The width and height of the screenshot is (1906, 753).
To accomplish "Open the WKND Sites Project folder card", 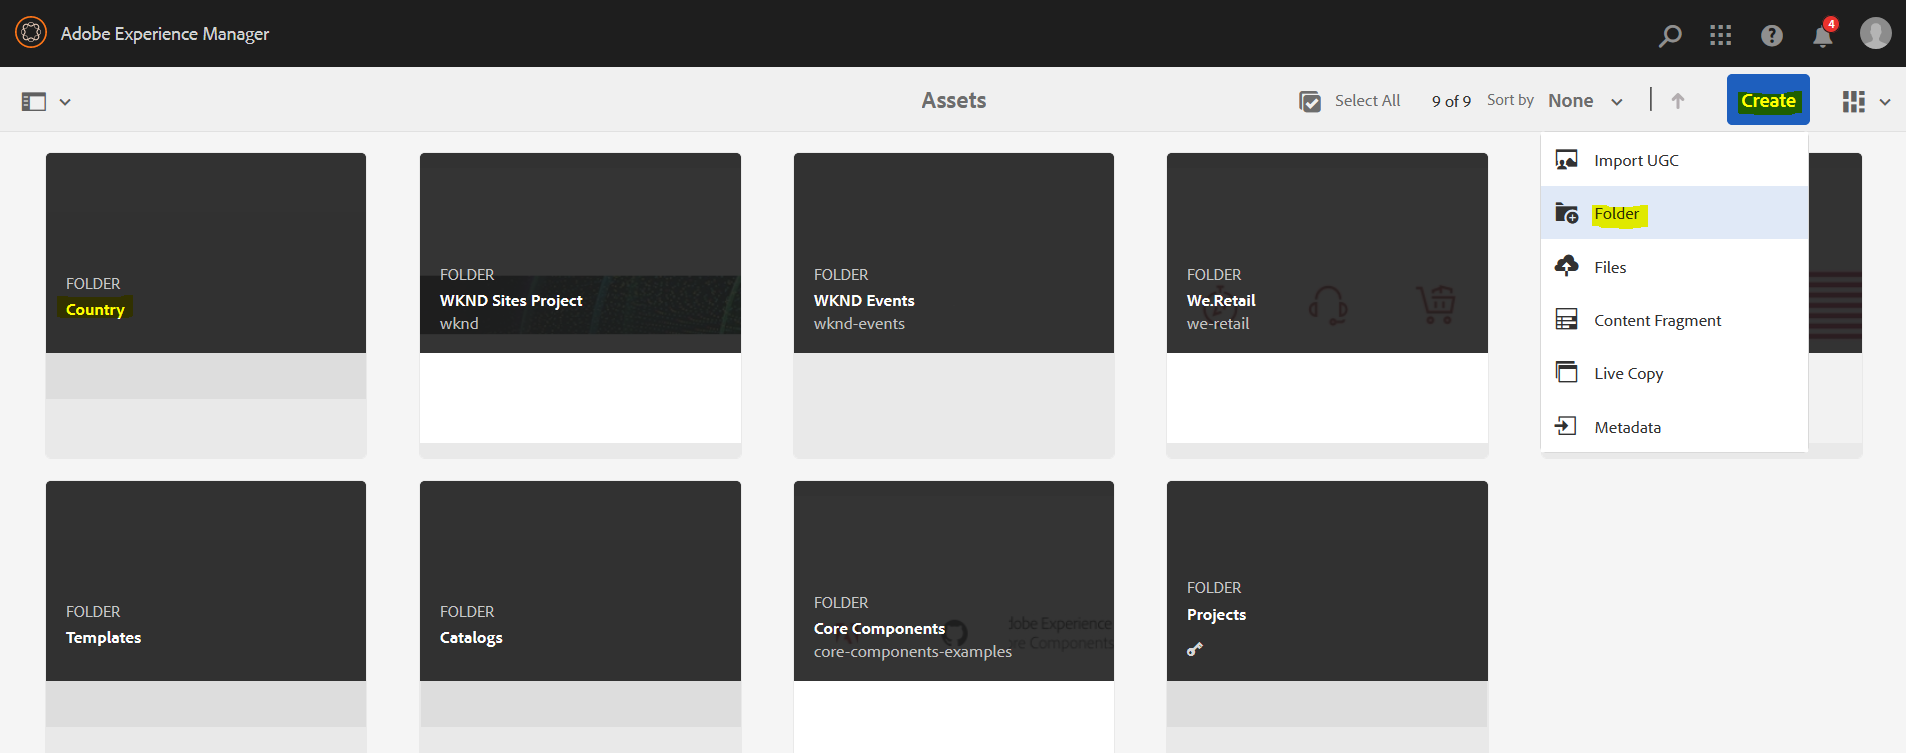I will coord(580,305).
